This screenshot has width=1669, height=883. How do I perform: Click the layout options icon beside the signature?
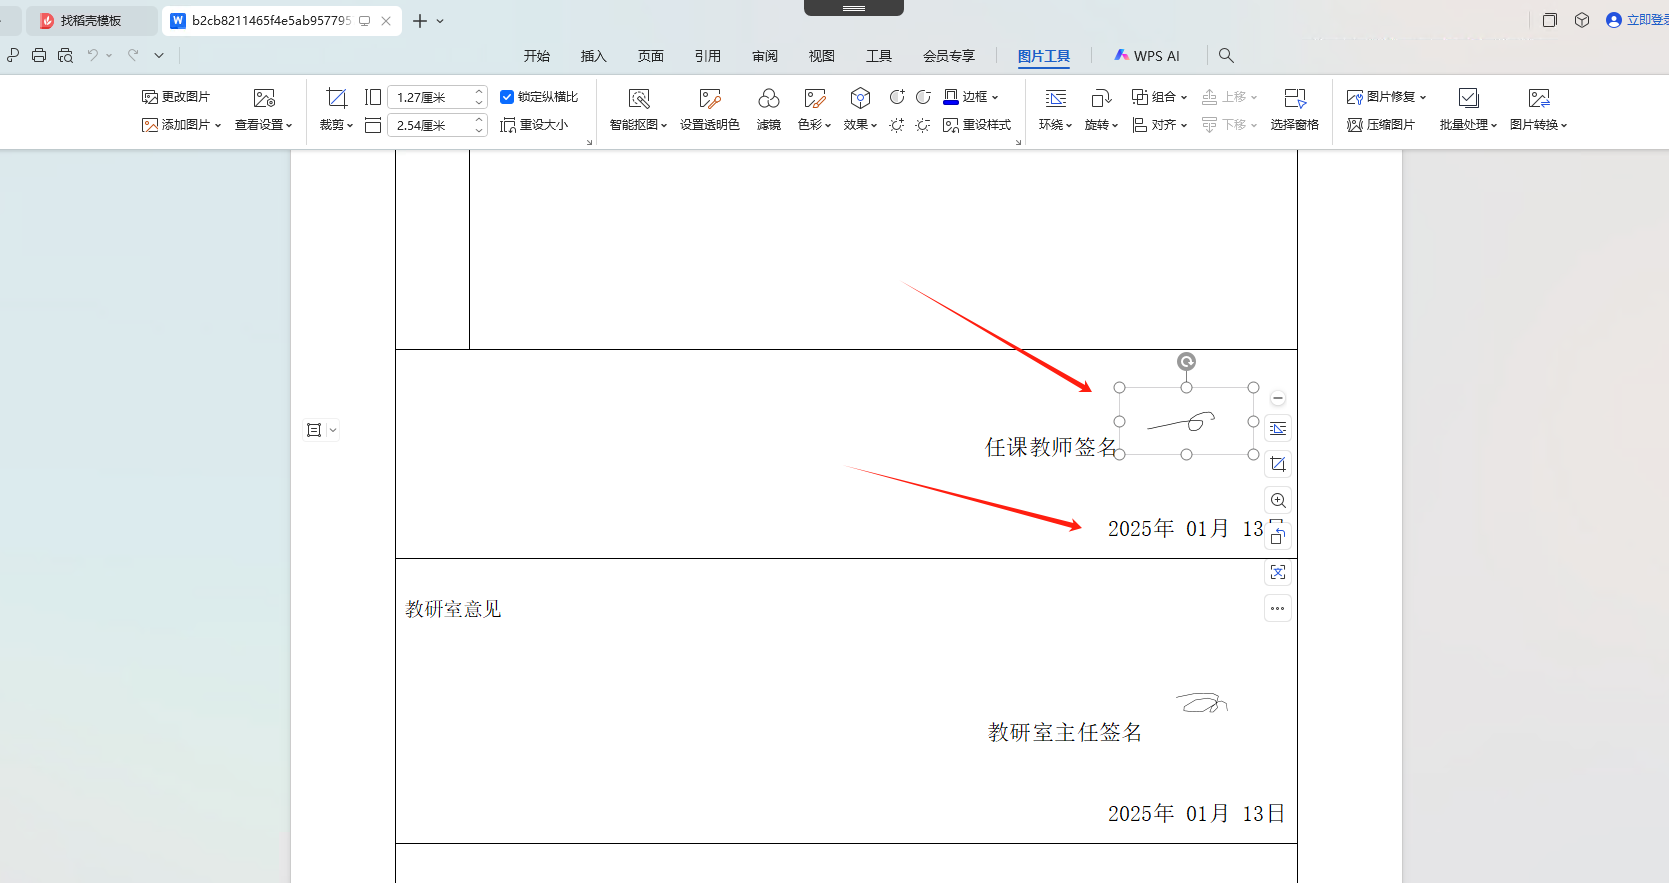coord(1278,429)
